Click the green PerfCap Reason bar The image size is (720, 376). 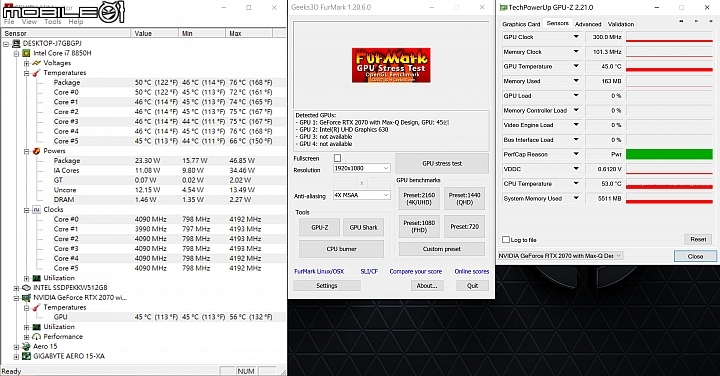669,154
